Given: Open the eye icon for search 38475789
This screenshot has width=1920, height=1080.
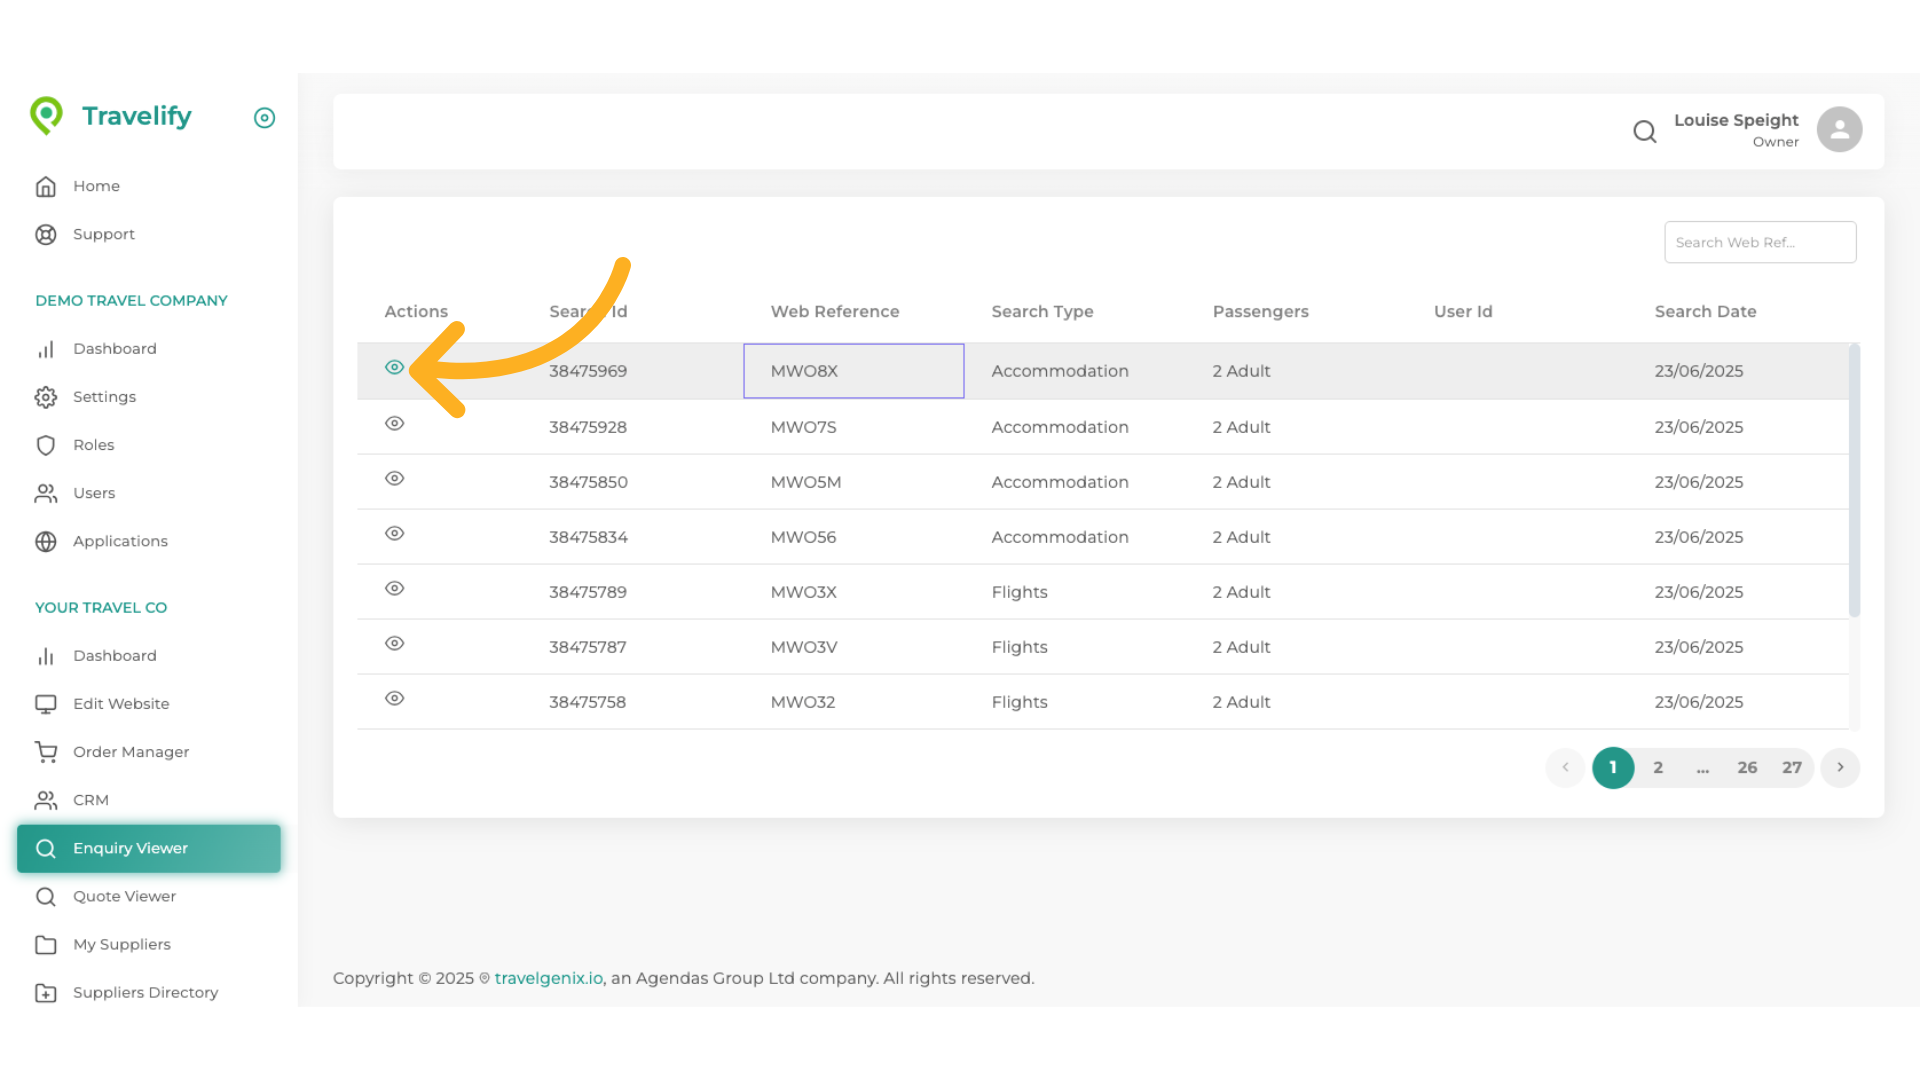Looking at the screenshot, I should click(394, 589).
